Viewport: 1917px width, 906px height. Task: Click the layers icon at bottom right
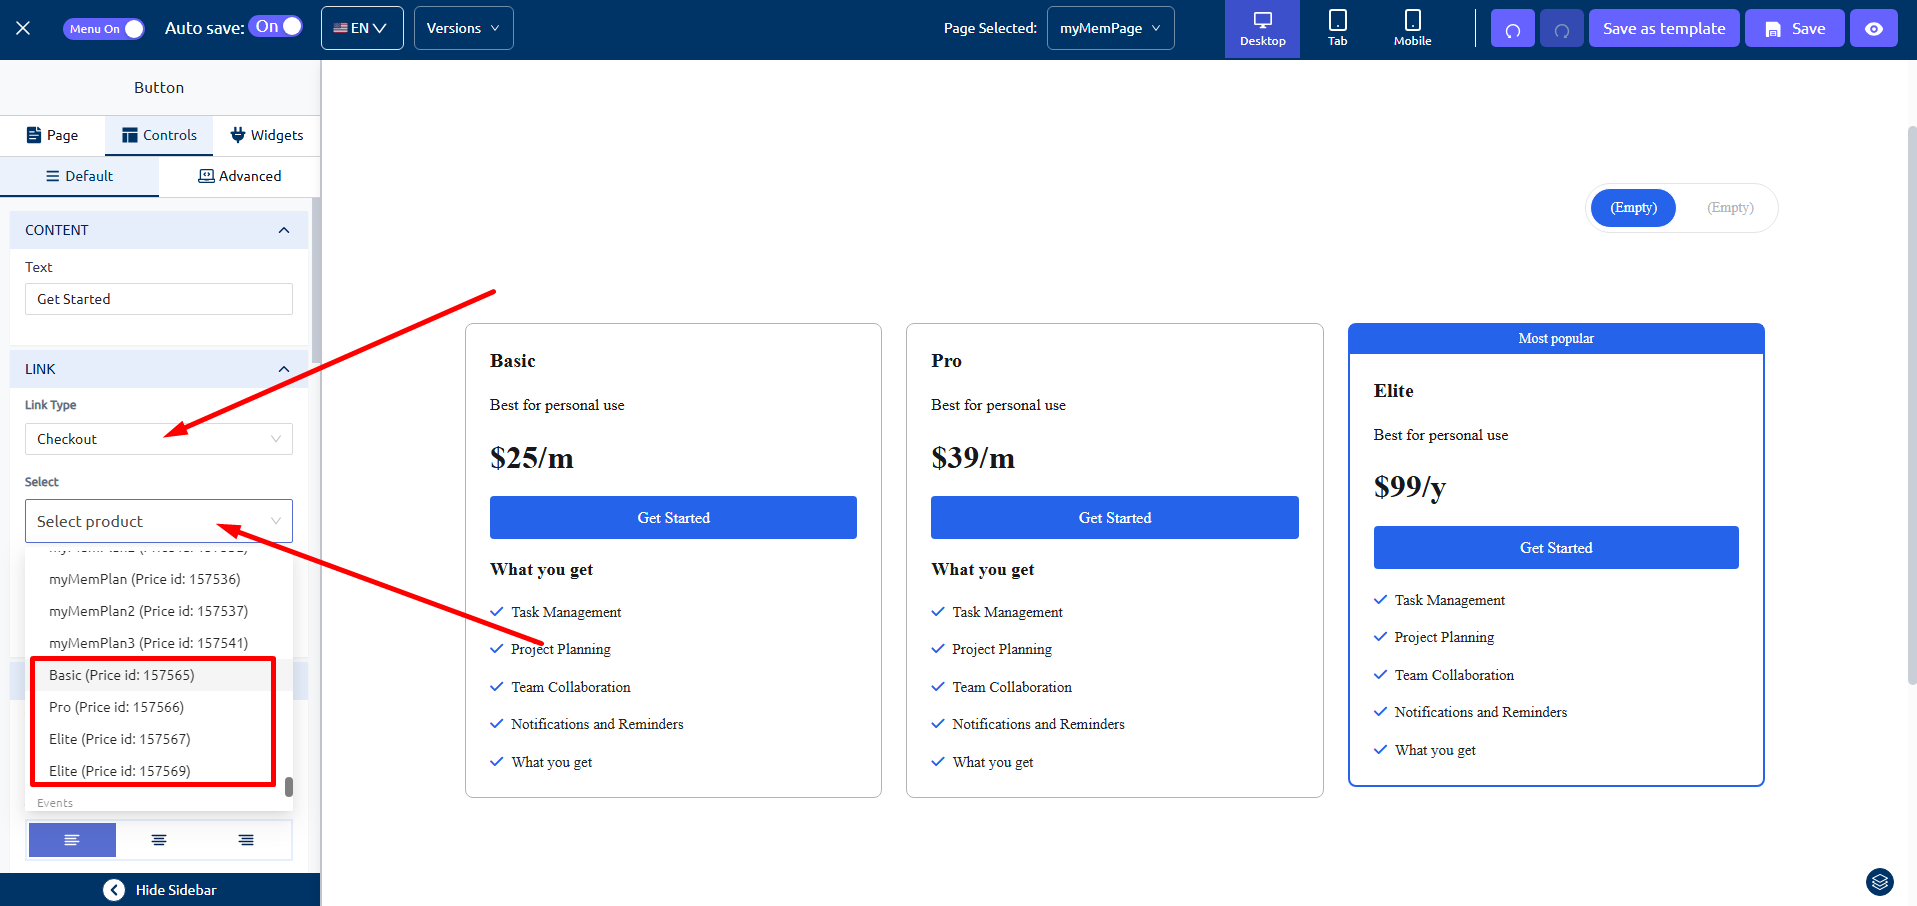pyautogui.click(x=1880, y=881)
